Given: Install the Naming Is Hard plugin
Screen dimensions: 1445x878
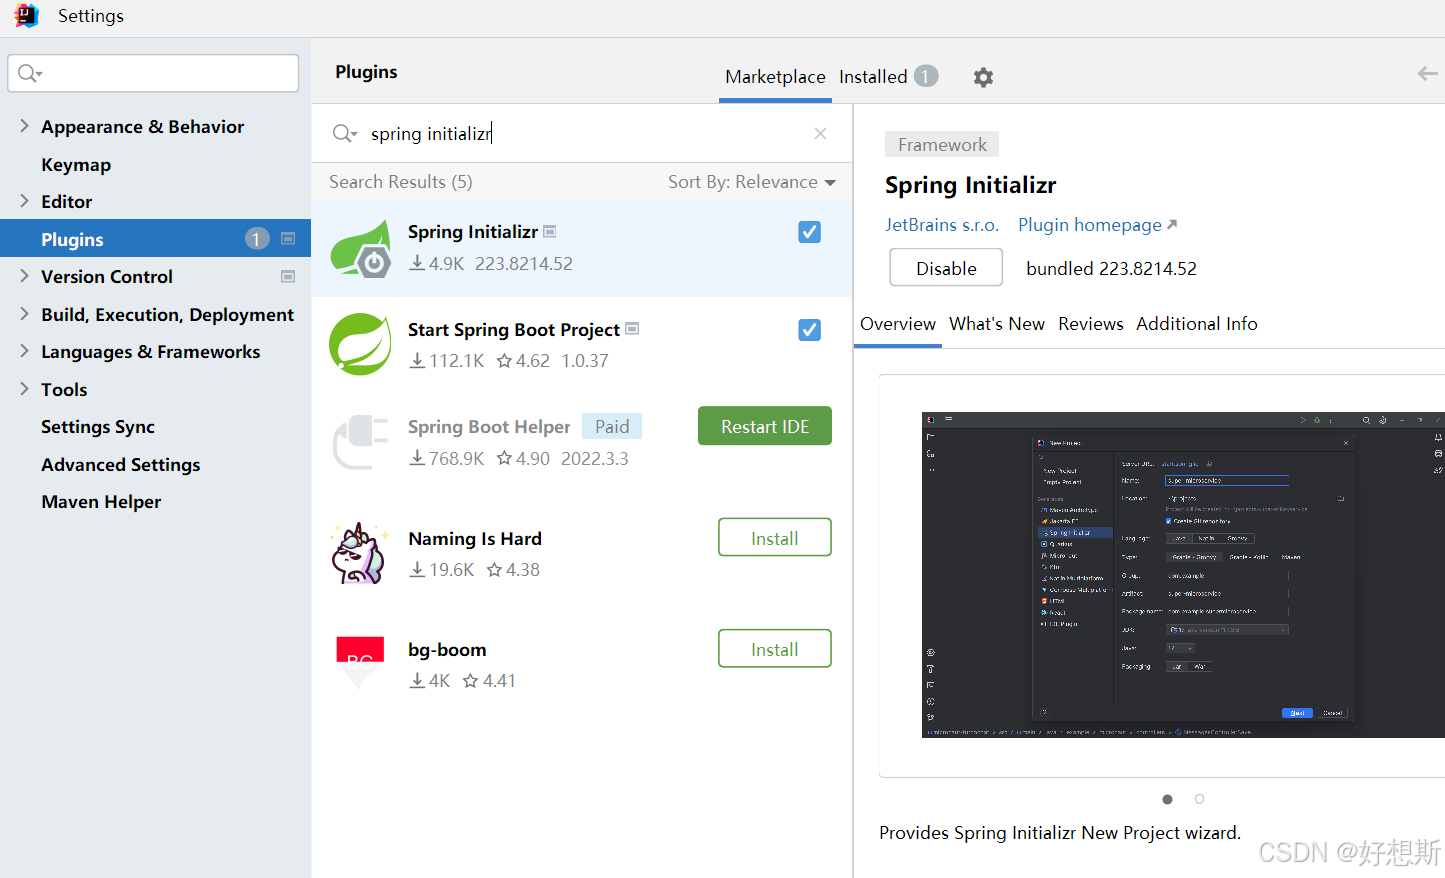Looking at the screenshot, I should point(775,538).
